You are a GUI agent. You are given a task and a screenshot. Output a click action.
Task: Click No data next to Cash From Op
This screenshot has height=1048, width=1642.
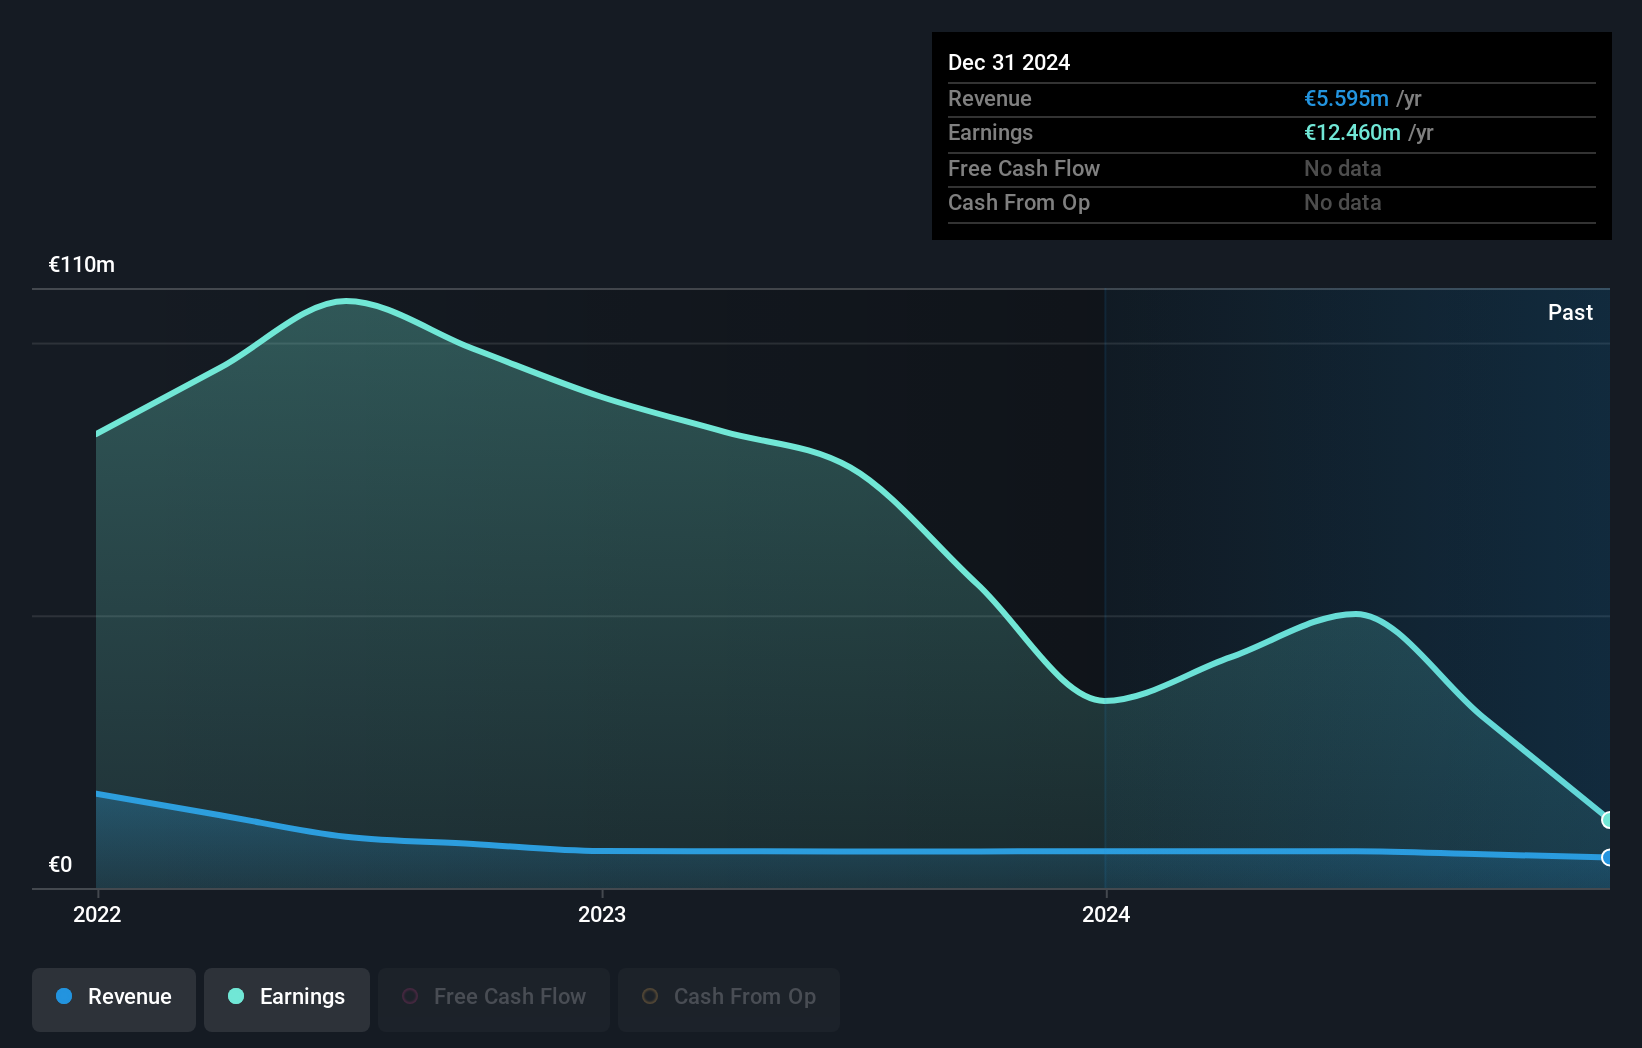pyautogui.click(x=1343, y=202)
